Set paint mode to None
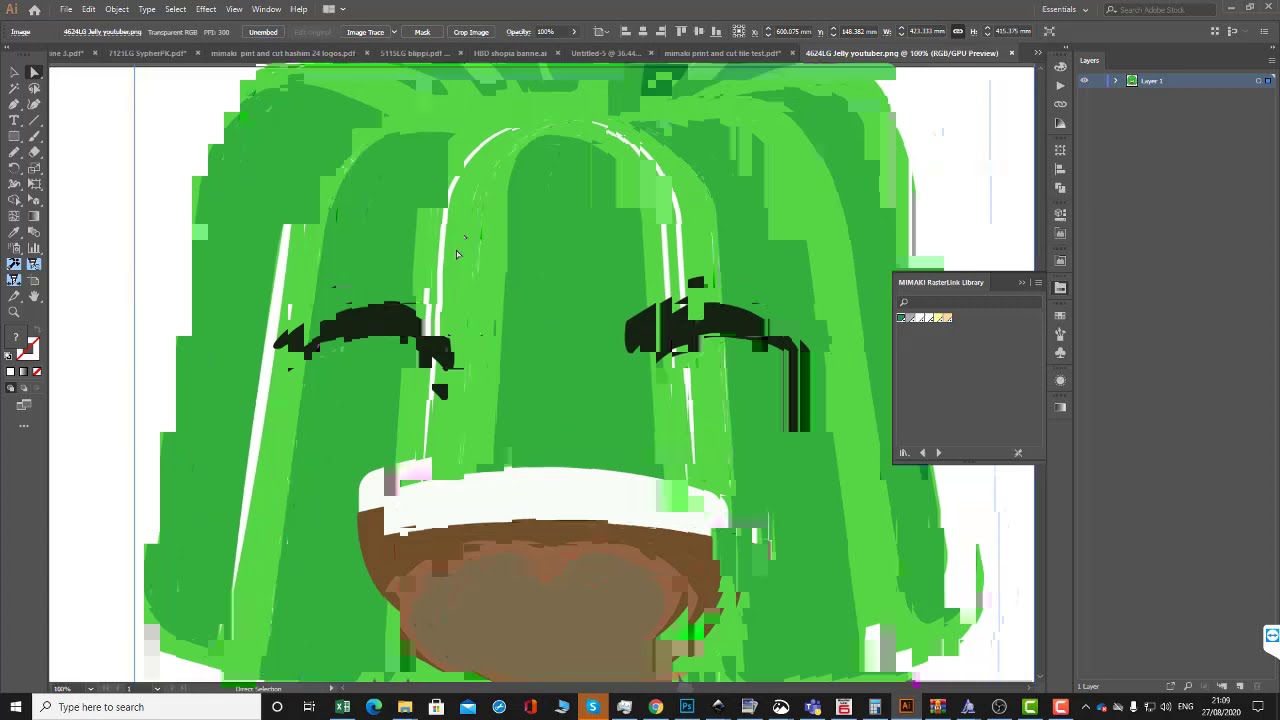Screen dimensions: 1280x720 [x=37, y=372]
